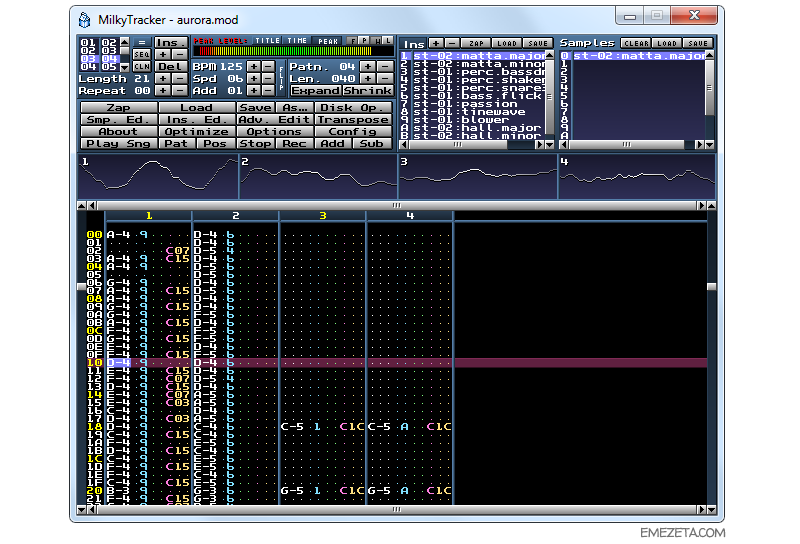The image size is (800, 544).
Task: Toggle the F button beside PEAK
Action: tap(352, 40)
